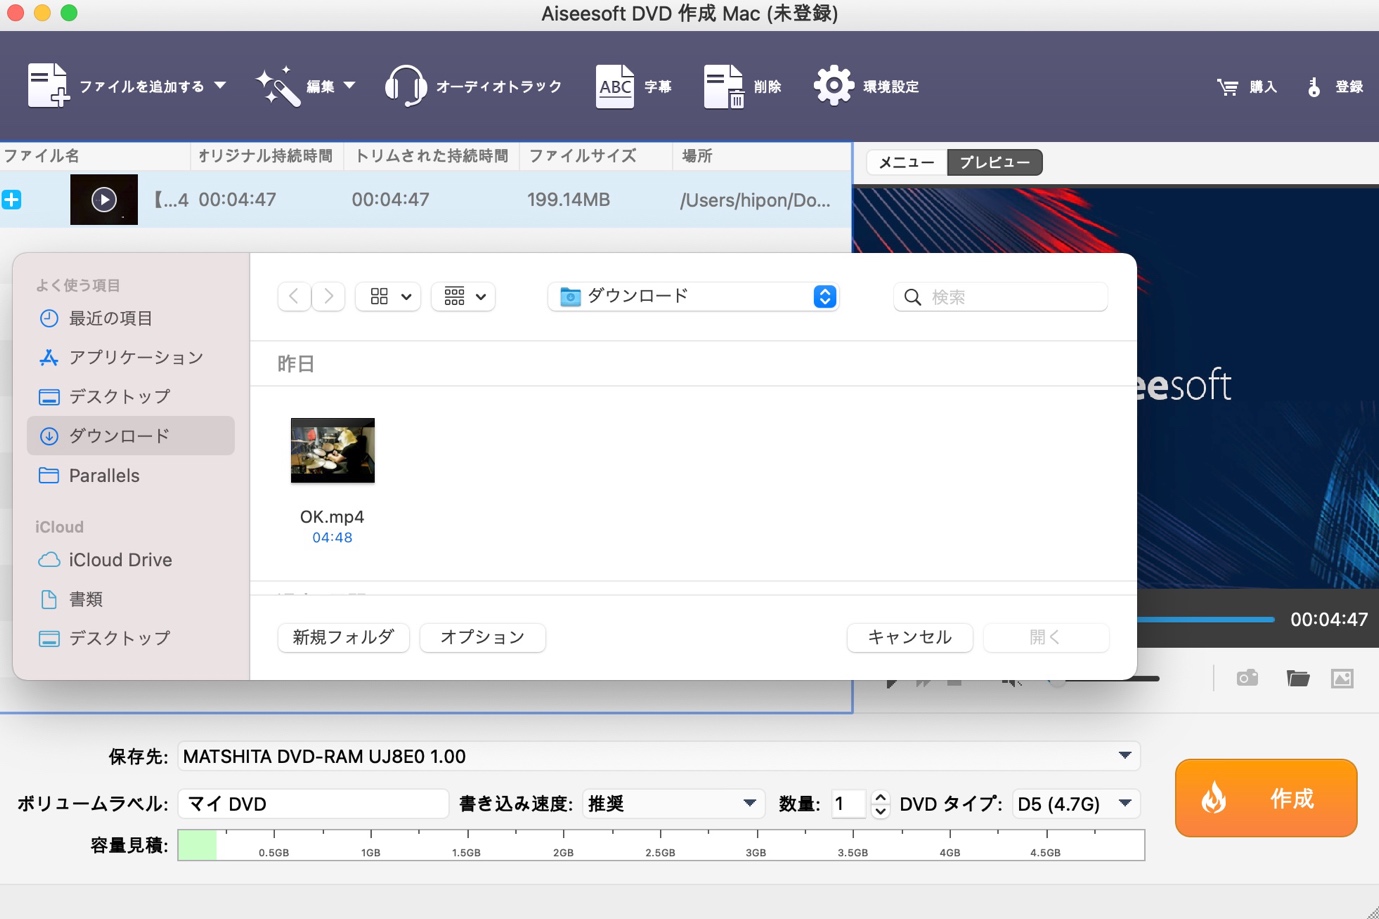This screenshot has height=919, width=1379.
Task: Click the 数量 stepper arrows
Action: [880, 804]
